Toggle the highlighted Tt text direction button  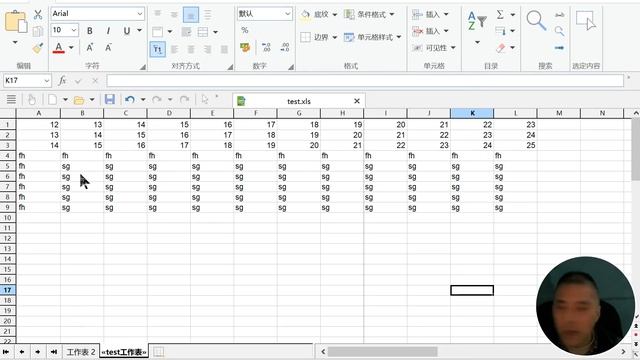(158, 49)
